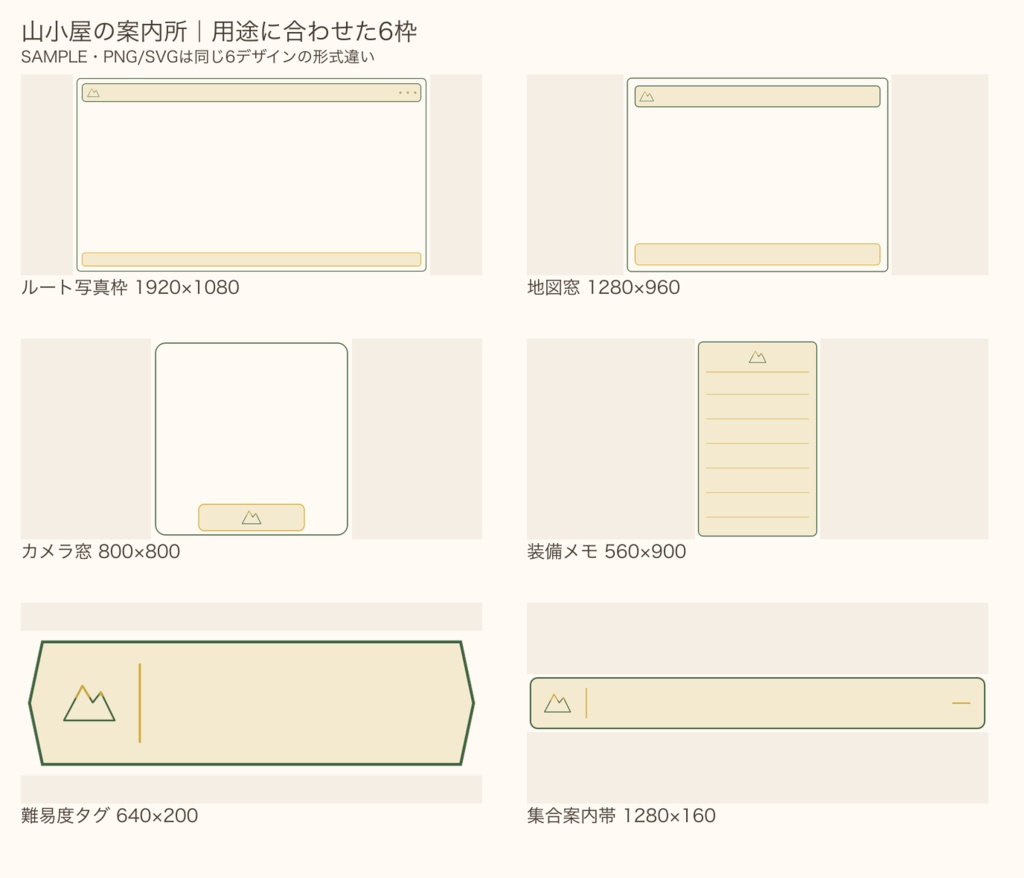Click the label 集合案内帯 1280×160
This screenshot has height=878, width=1024.
tap(621, 815)
